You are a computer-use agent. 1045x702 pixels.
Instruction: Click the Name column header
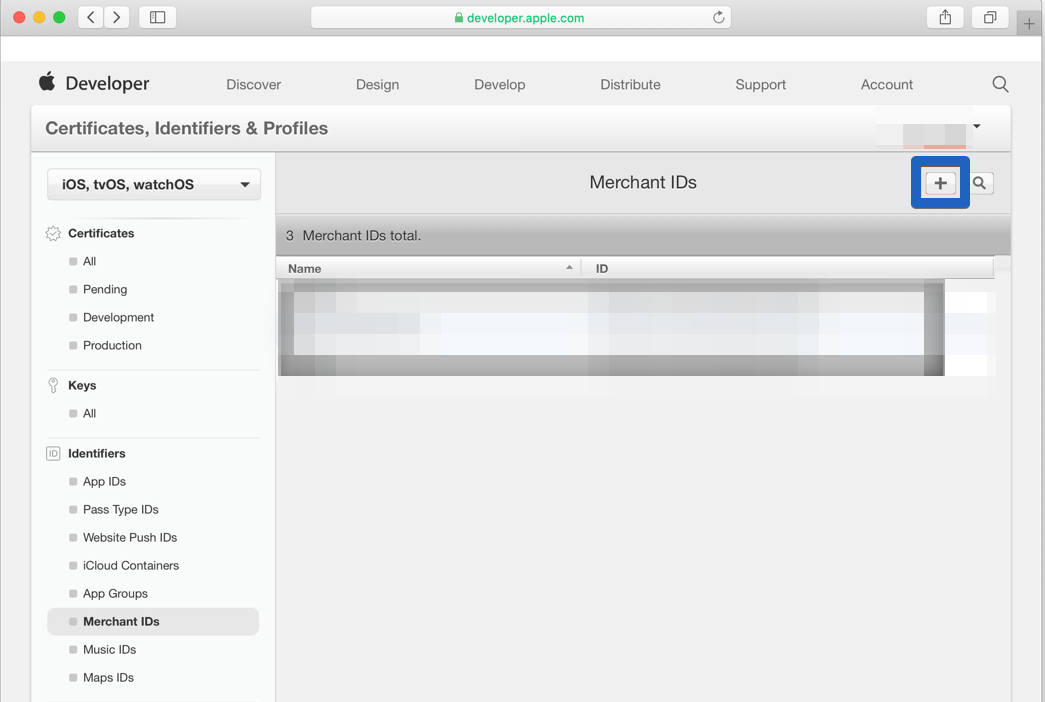coord(305,268)
